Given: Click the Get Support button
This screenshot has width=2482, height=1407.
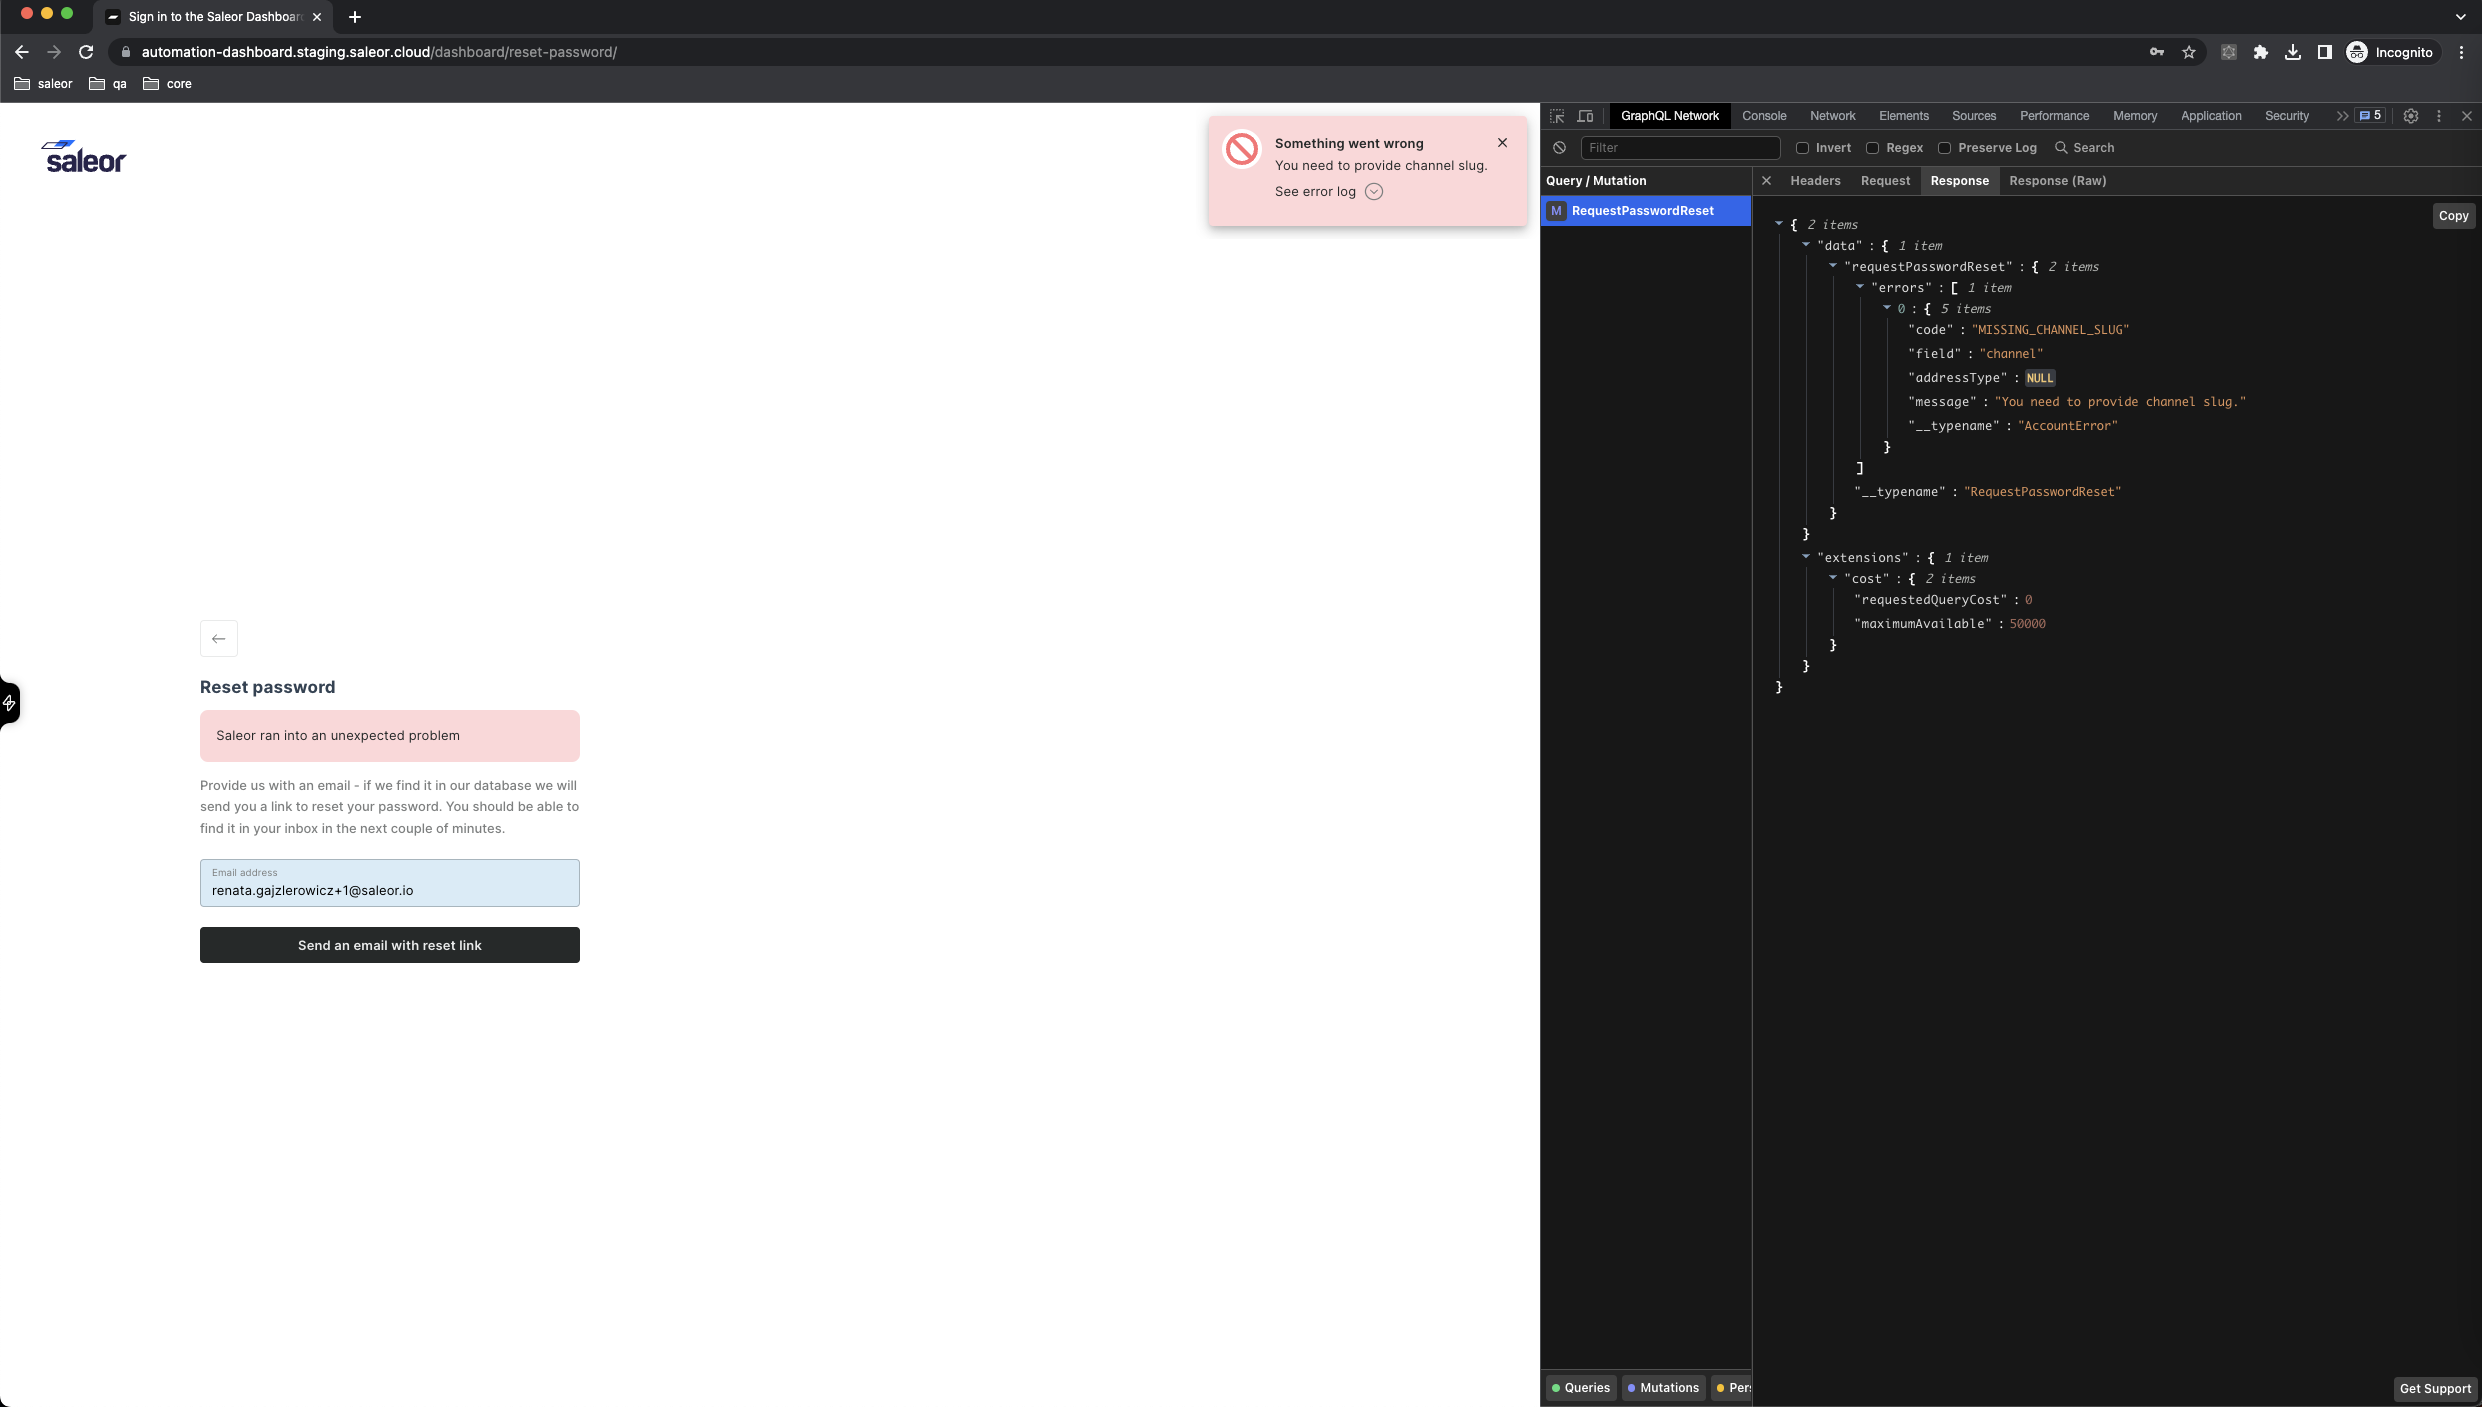Looking at the screenshot, I should (2434, 1388).
